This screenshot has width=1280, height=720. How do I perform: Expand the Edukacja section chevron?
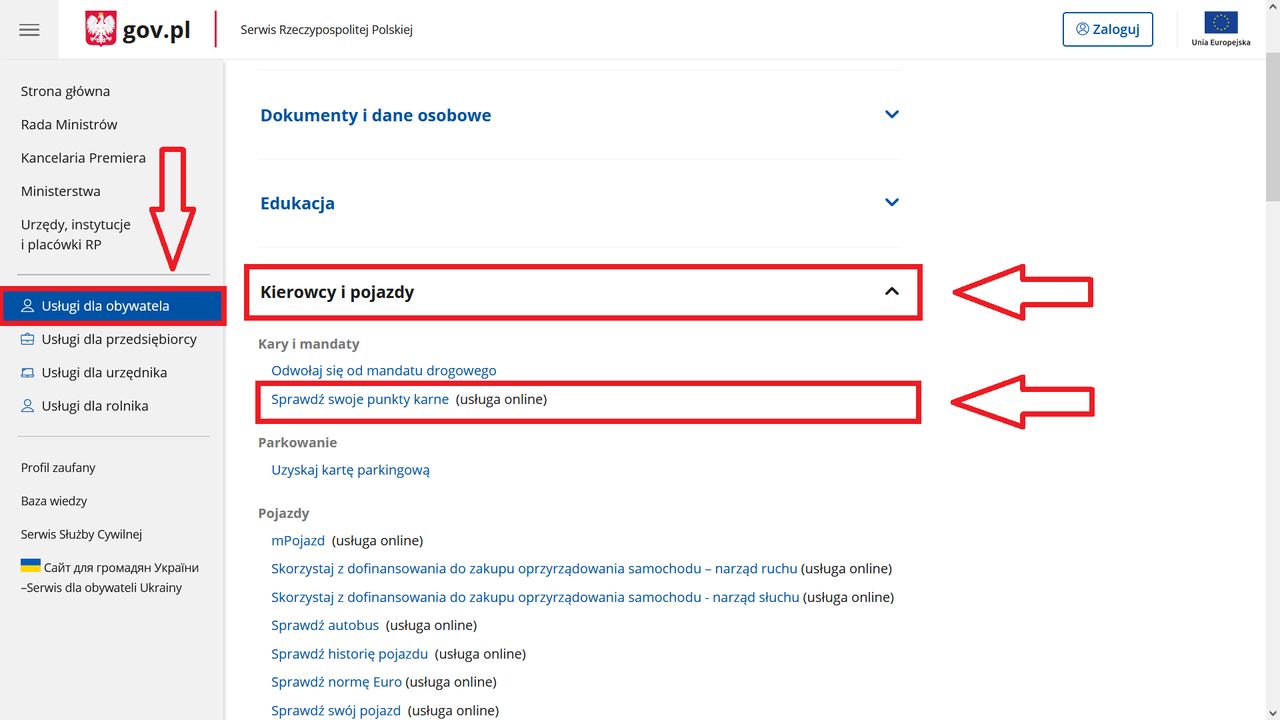892,203
